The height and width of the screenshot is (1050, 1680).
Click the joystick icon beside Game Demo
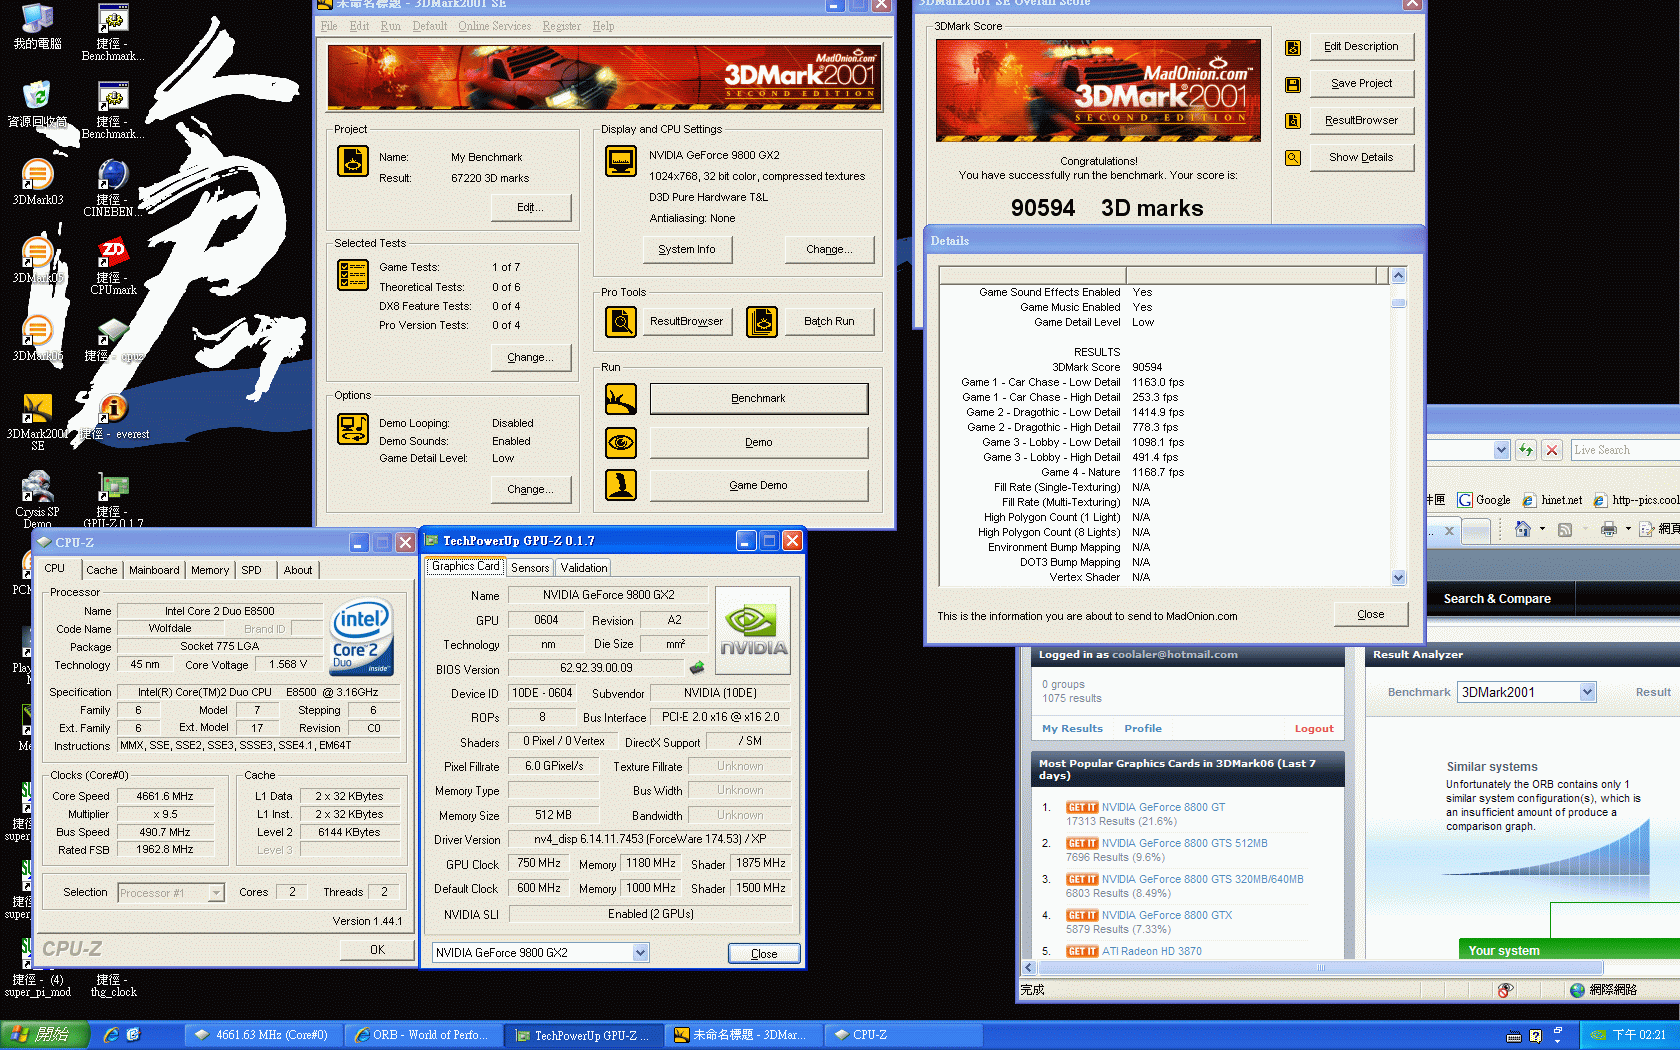point(621,485)
